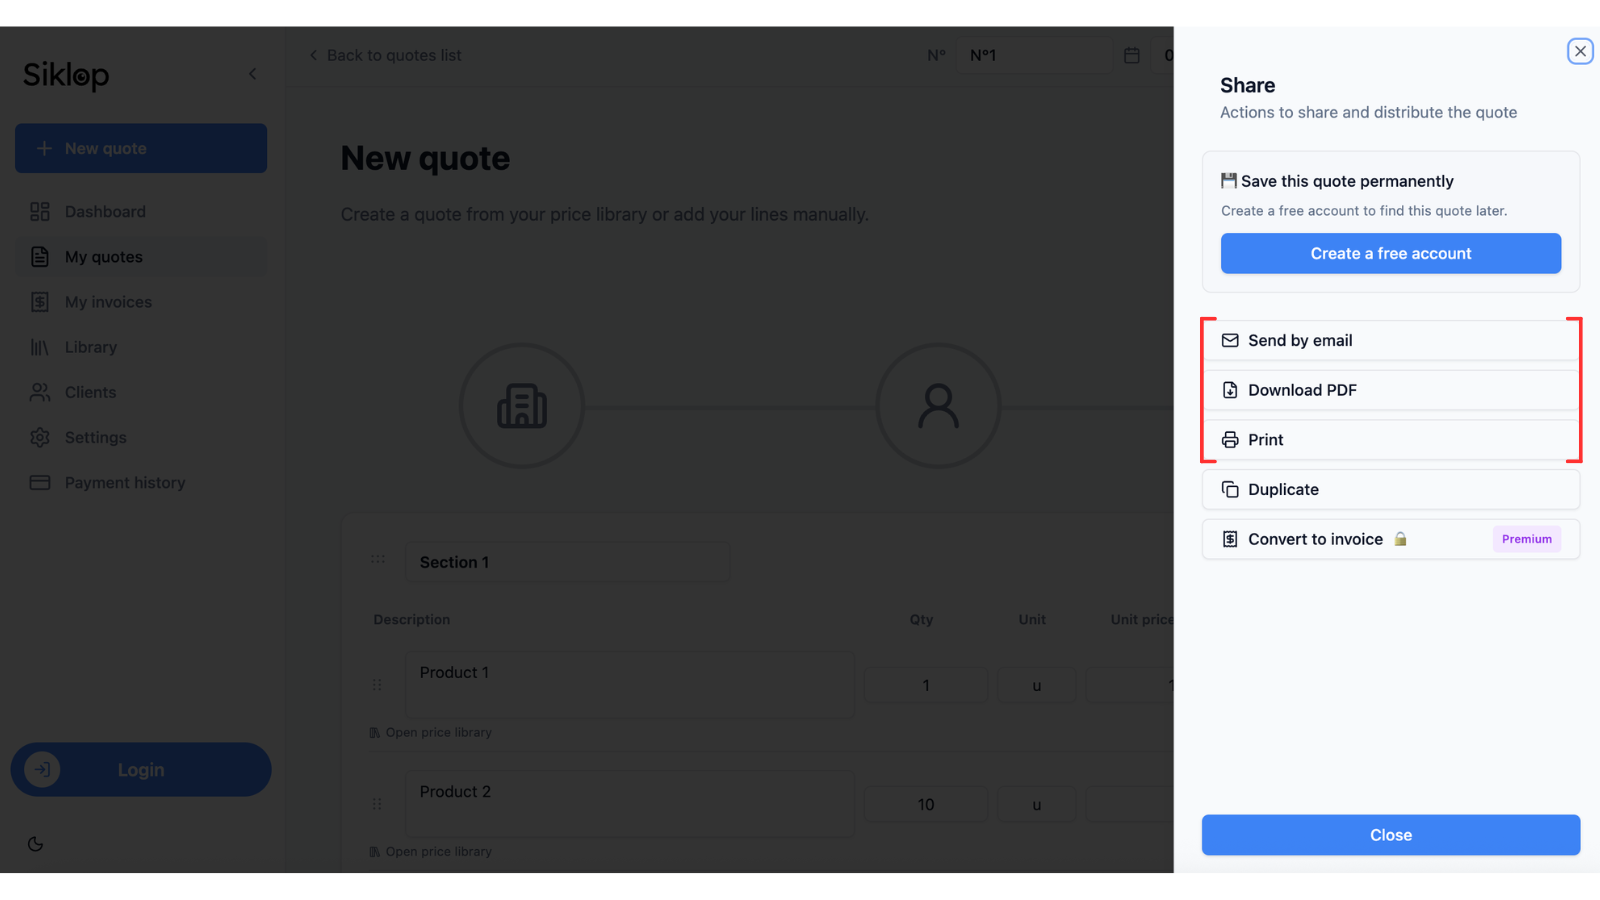The height and width of the screenshot is (900, 1600).
Task: Click Product 1 unit field
Action: click(1037, 685)
